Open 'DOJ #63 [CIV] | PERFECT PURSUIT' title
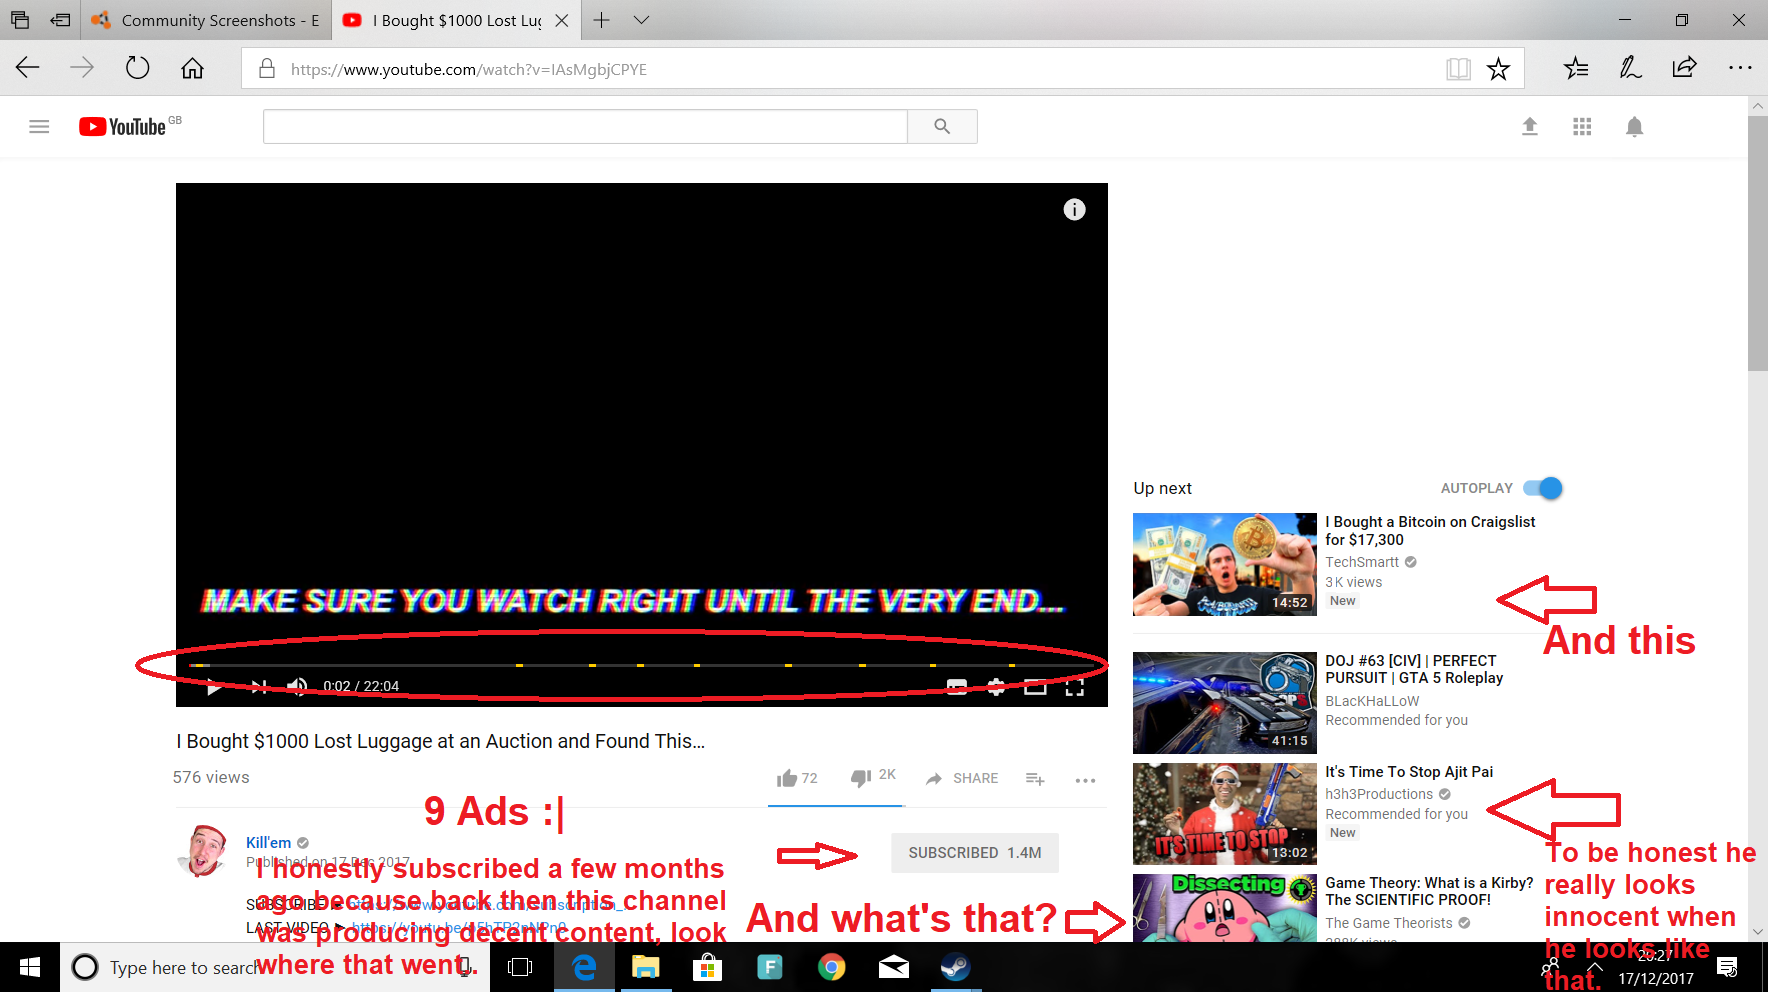 1414,669
